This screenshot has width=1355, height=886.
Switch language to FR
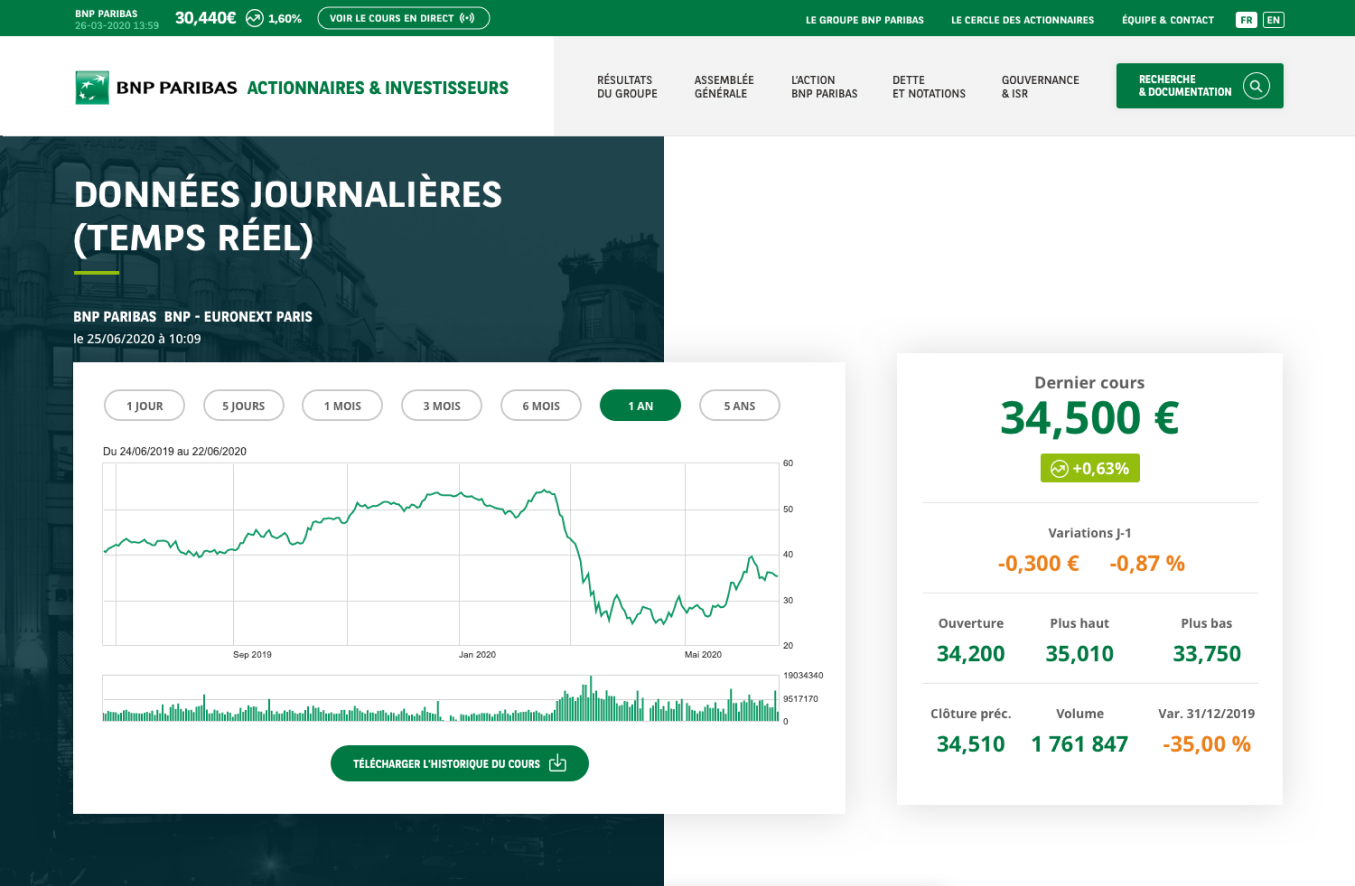click(x=1246, y=20)
